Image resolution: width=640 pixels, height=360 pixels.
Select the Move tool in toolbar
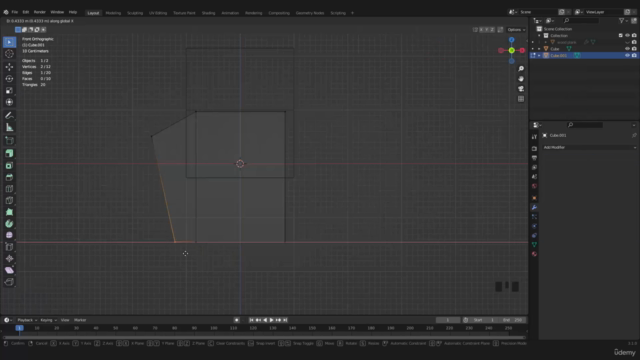click(x=9, y=67)
